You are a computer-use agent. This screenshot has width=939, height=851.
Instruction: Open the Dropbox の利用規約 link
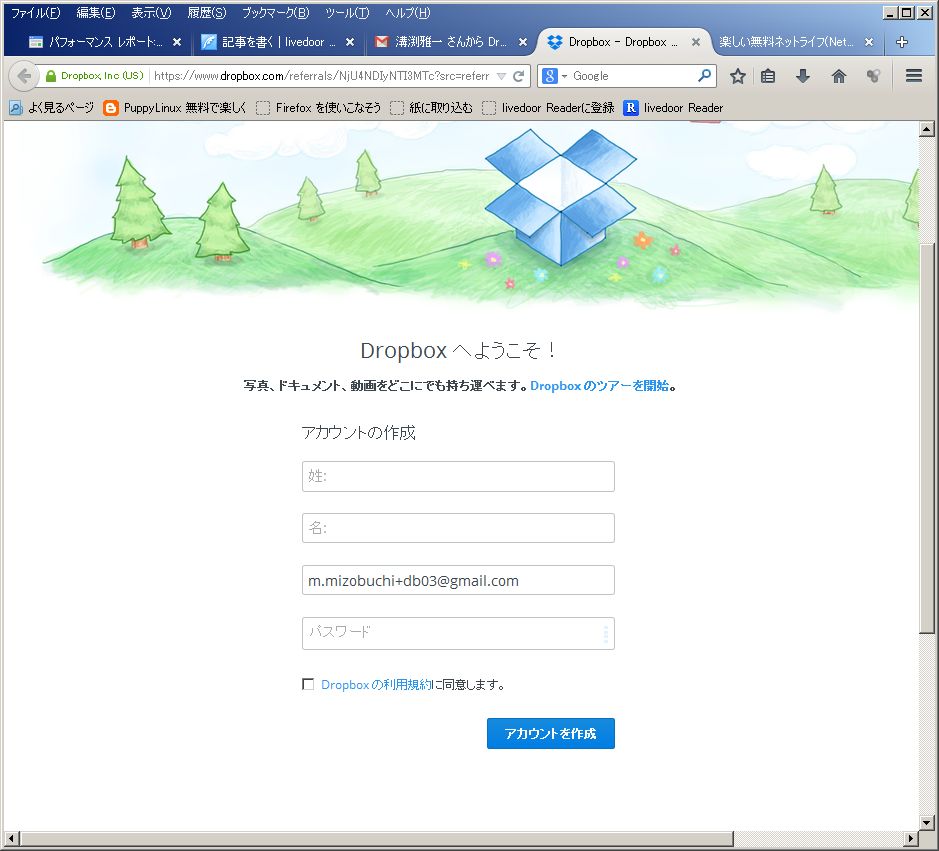point(376,685)
